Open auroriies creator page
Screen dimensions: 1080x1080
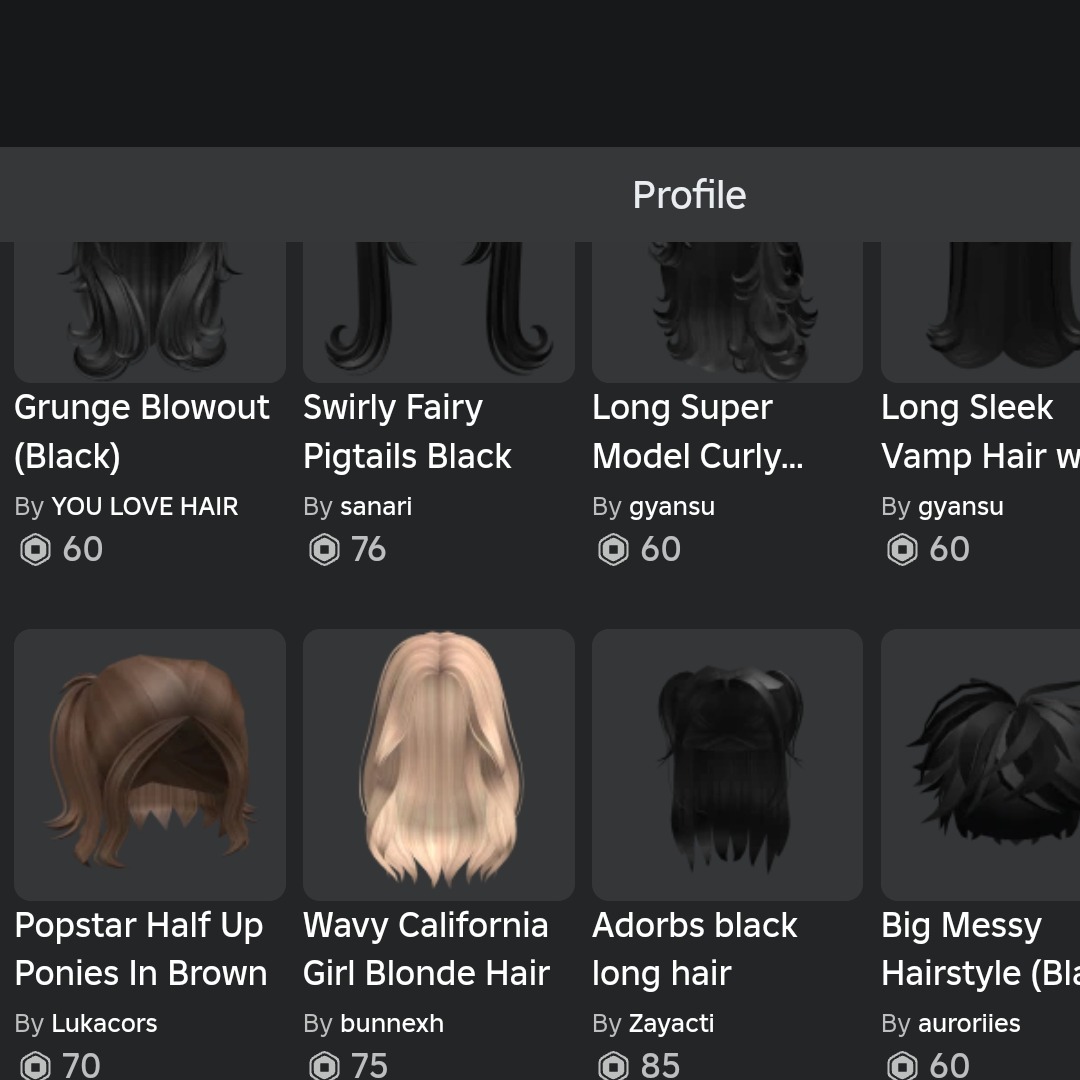[x=968, y=1024]
